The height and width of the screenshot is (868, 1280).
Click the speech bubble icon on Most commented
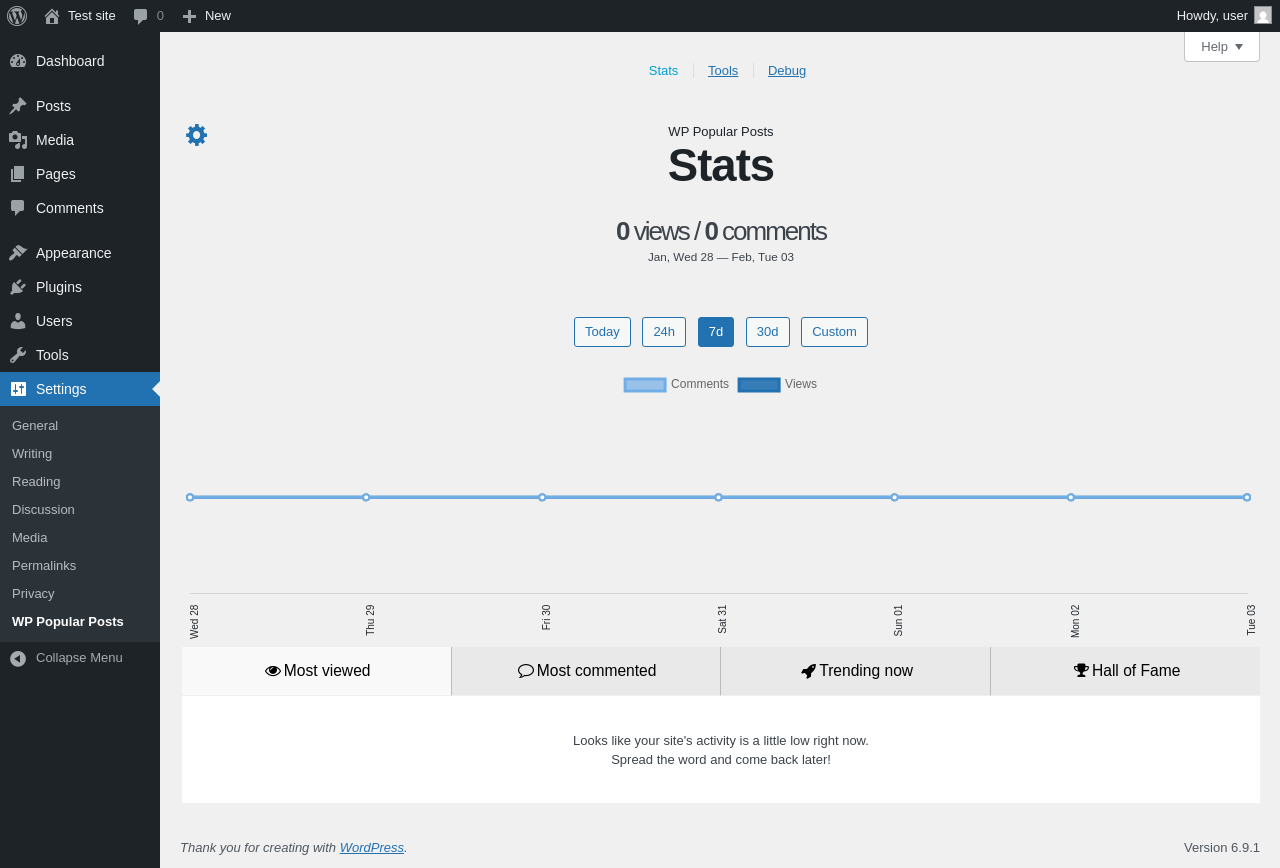[526, 671]
